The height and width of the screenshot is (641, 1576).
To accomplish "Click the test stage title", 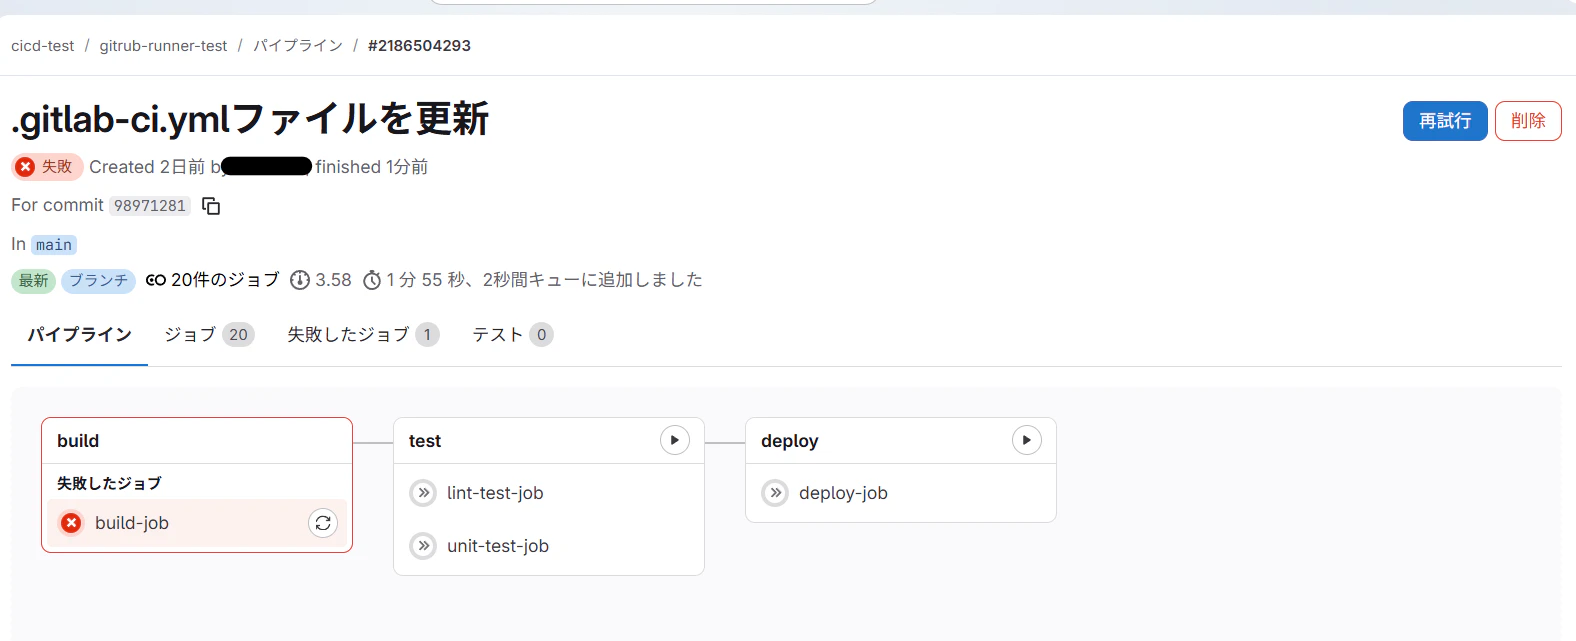I will [425, 441].
